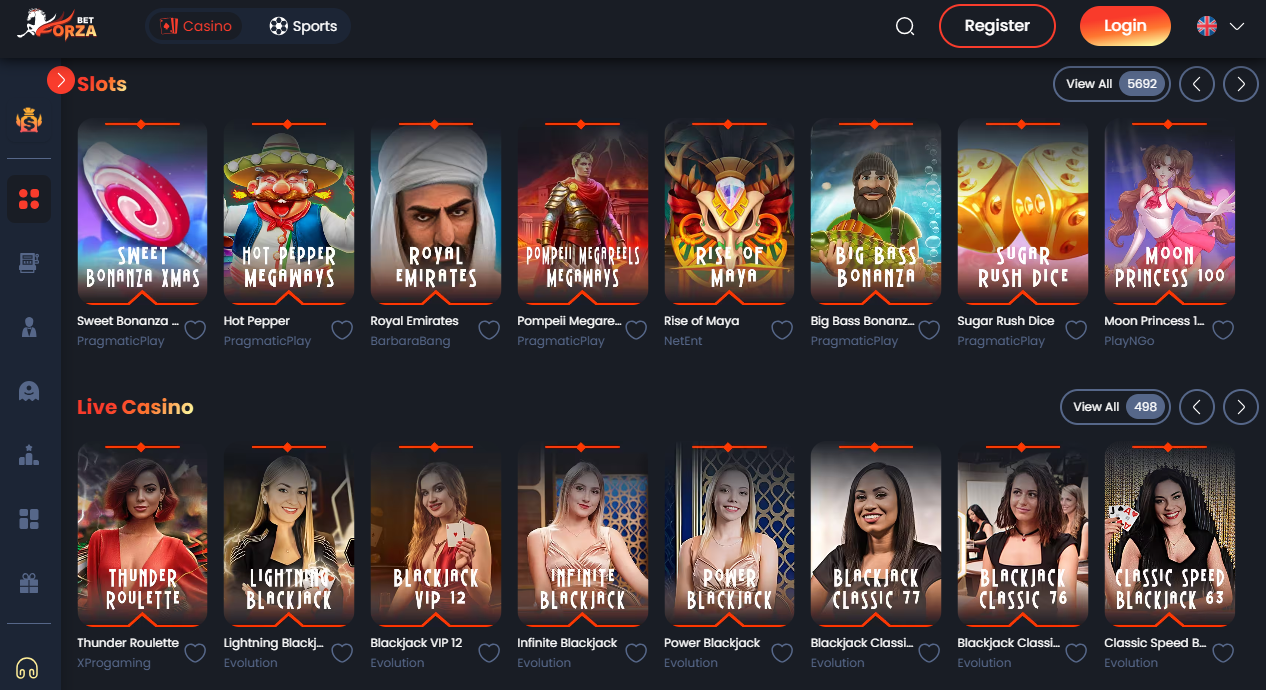Viewport: 1266px width, 690px height.
Task: Click the Register button
Action: [997, 26]
